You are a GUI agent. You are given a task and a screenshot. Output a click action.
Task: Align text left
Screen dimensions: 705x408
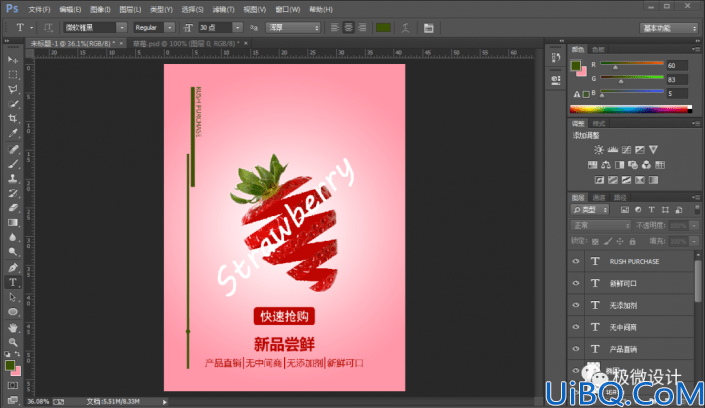335,28
